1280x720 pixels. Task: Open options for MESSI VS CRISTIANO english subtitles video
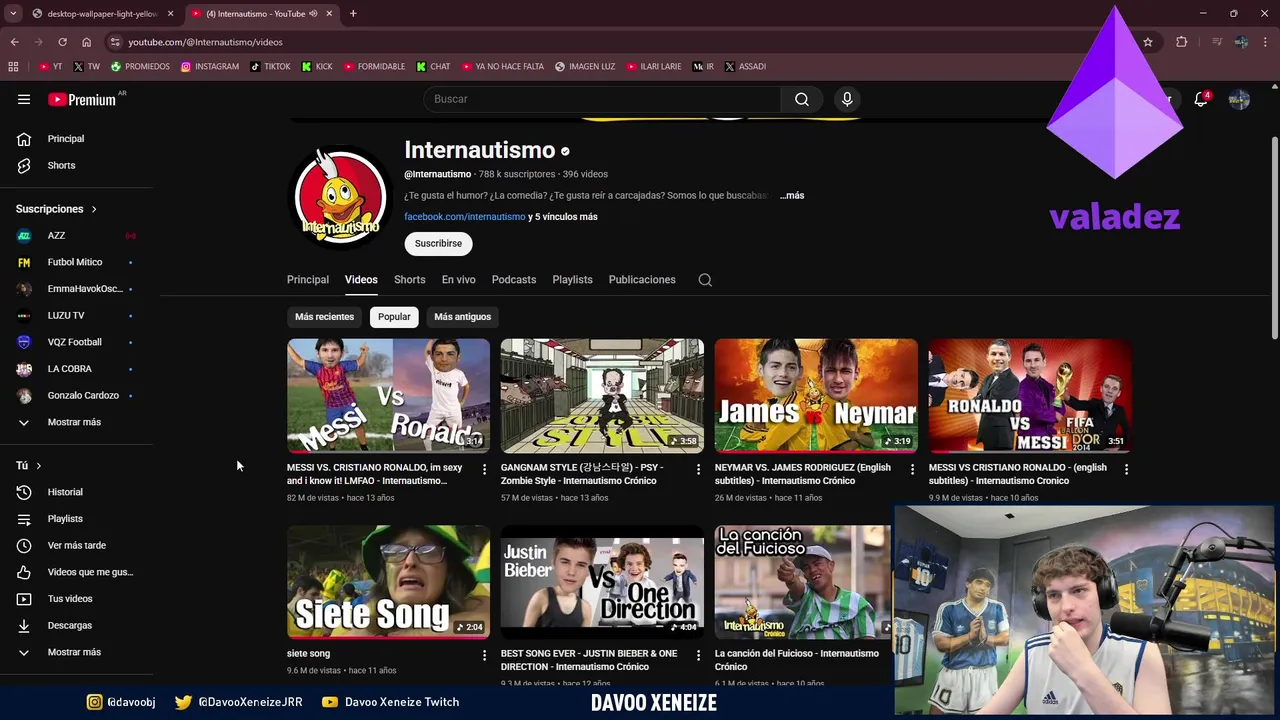(x=1126, y=469)
